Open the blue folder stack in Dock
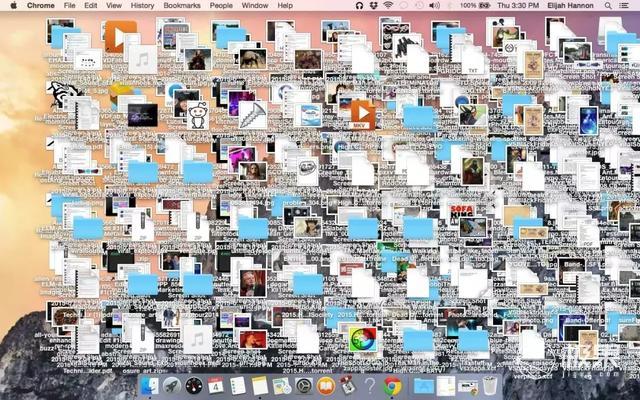 click(424, 386)
